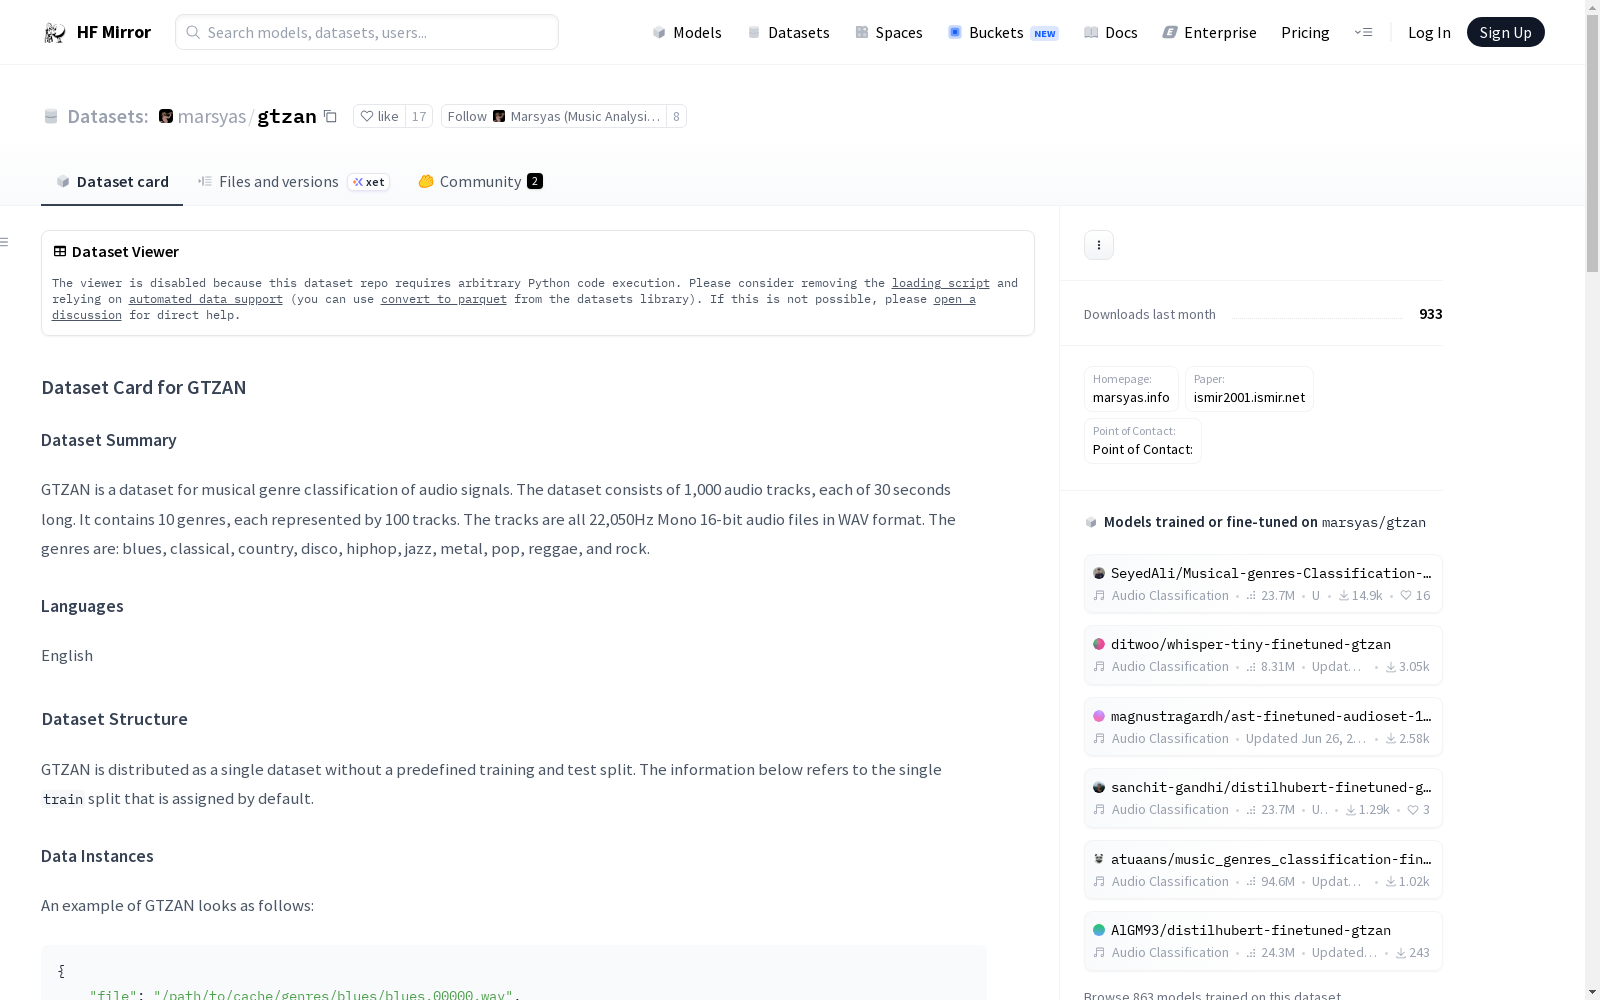The width and height of the screenshot is (1600, 1000).
Task: Click Log In
Action: [1429, 32]
